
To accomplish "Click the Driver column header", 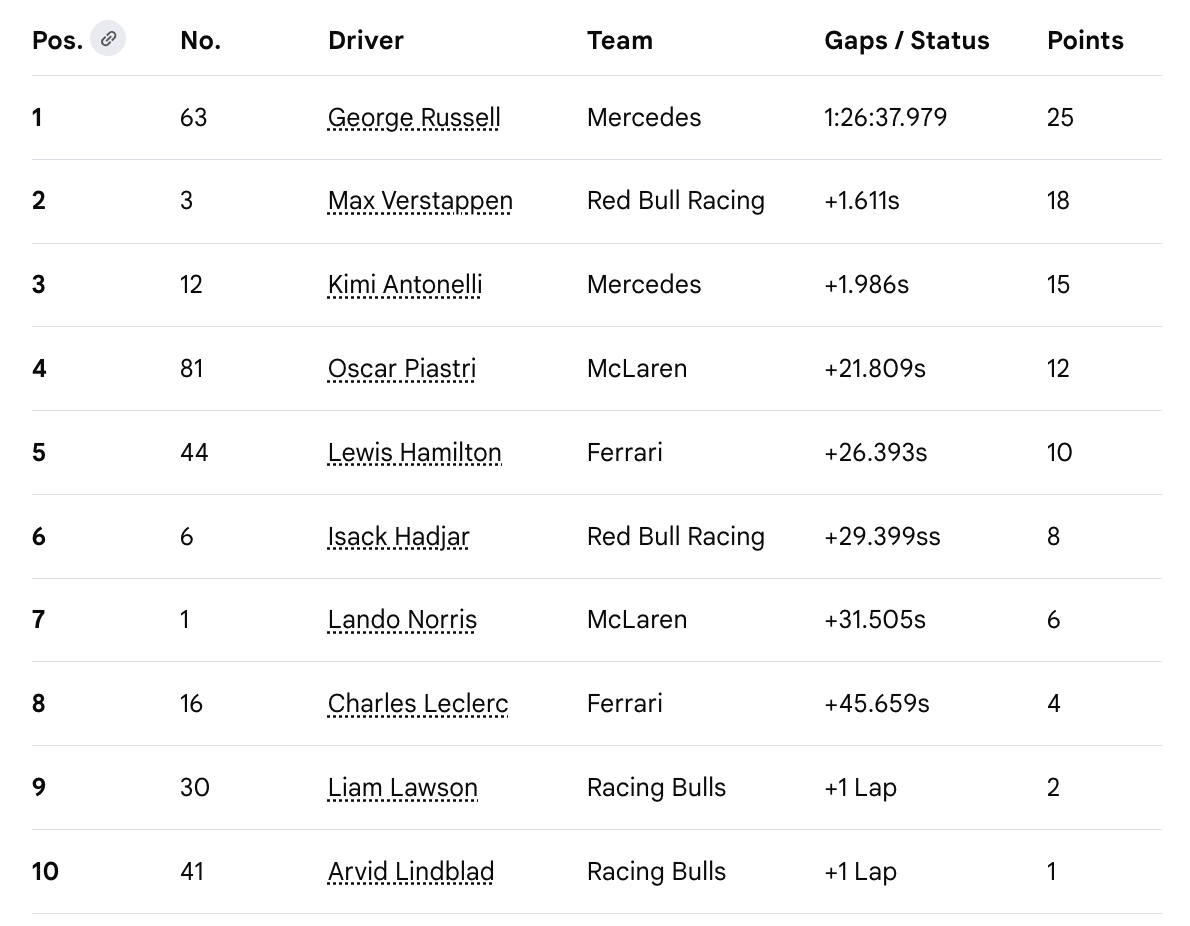I will [x=366, y=40].
